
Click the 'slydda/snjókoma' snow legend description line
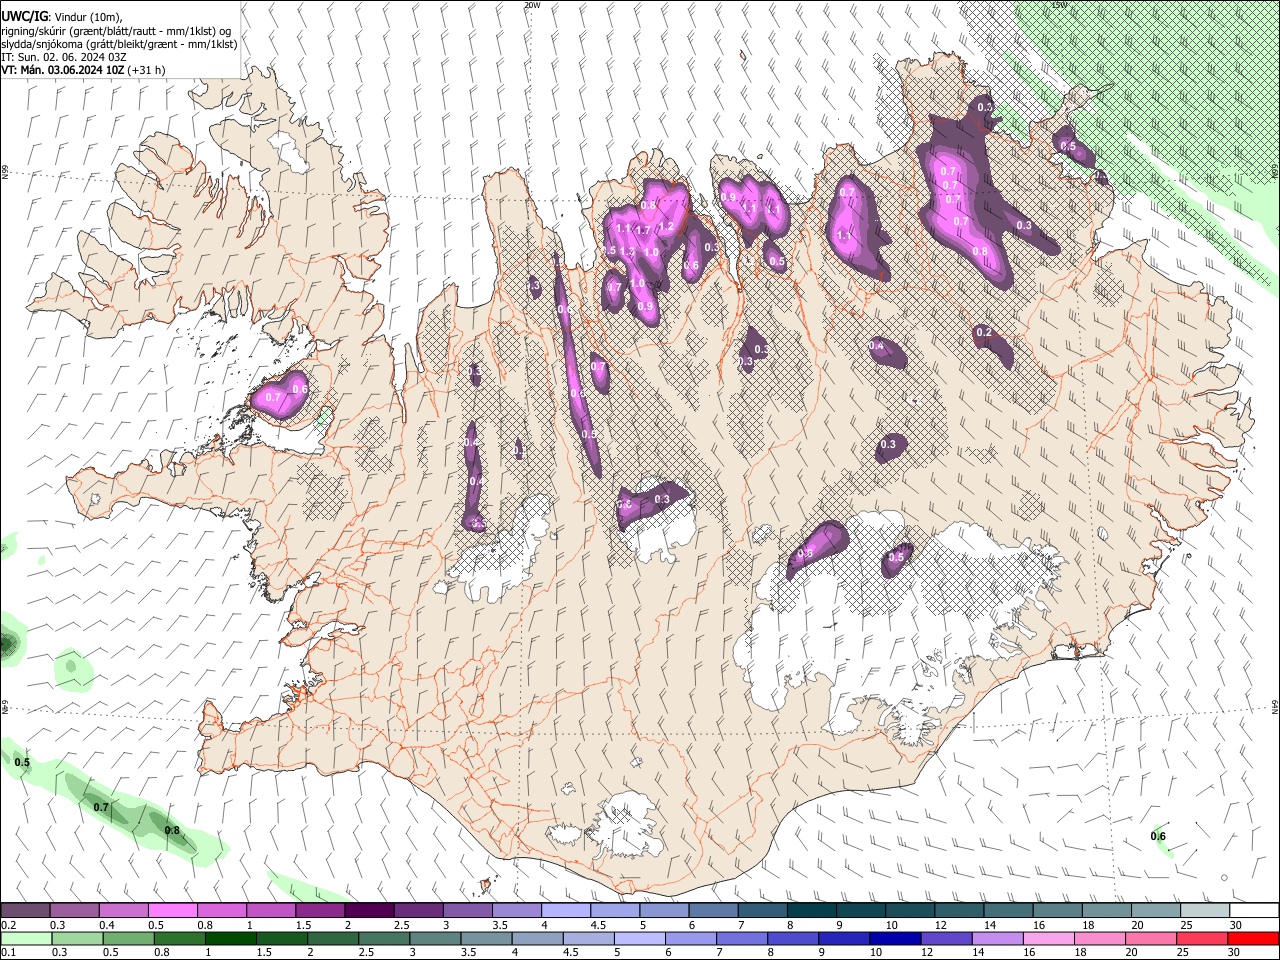(119, 44)
